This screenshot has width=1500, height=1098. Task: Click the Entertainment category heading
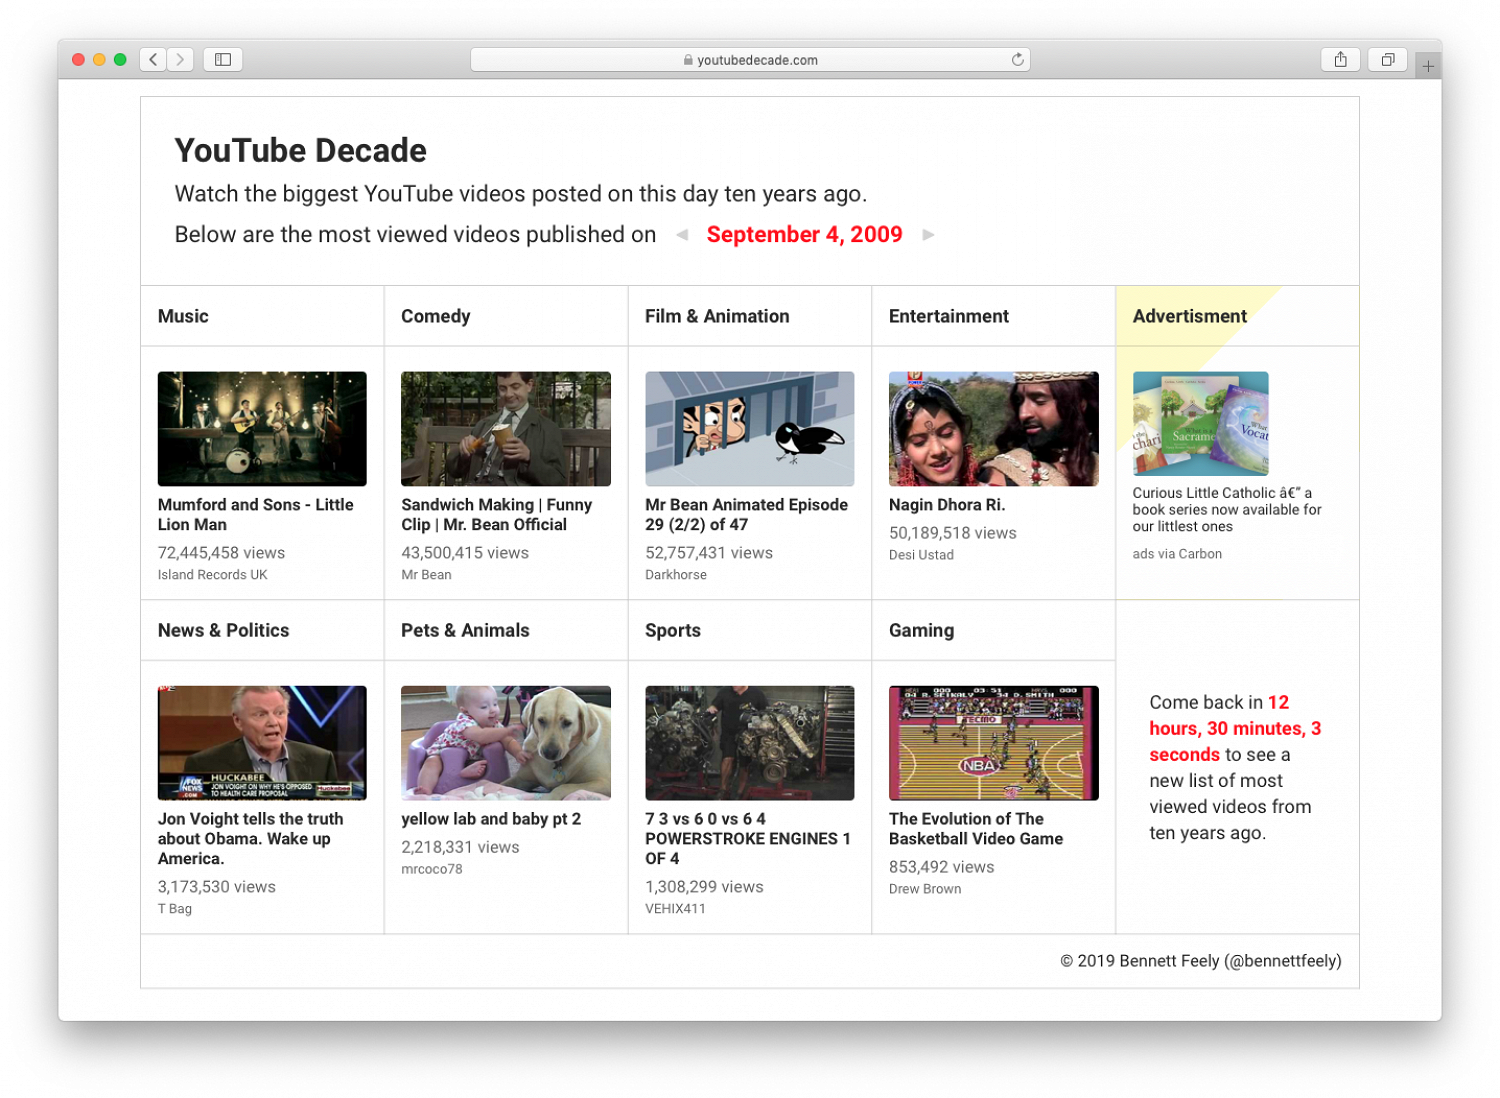pyautogui.click(x=949, y=316)
